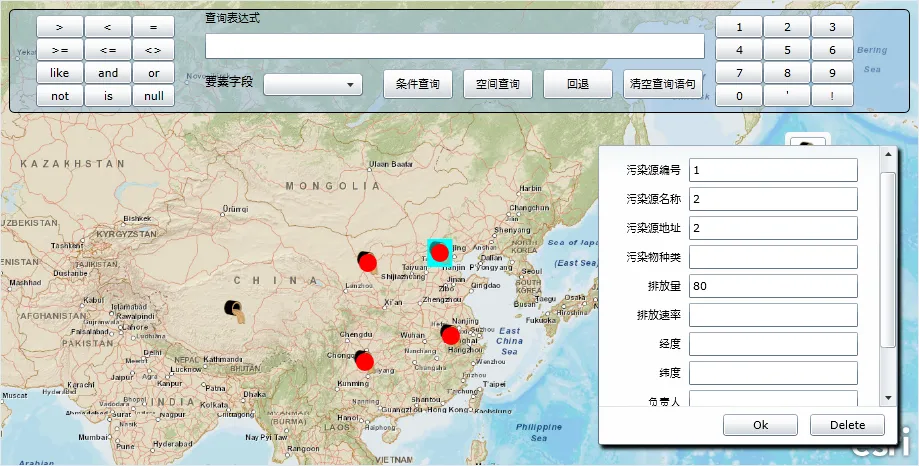919x466 pixels.
Task: Click the 回退 undo button
Action: [x=577, y=85]
